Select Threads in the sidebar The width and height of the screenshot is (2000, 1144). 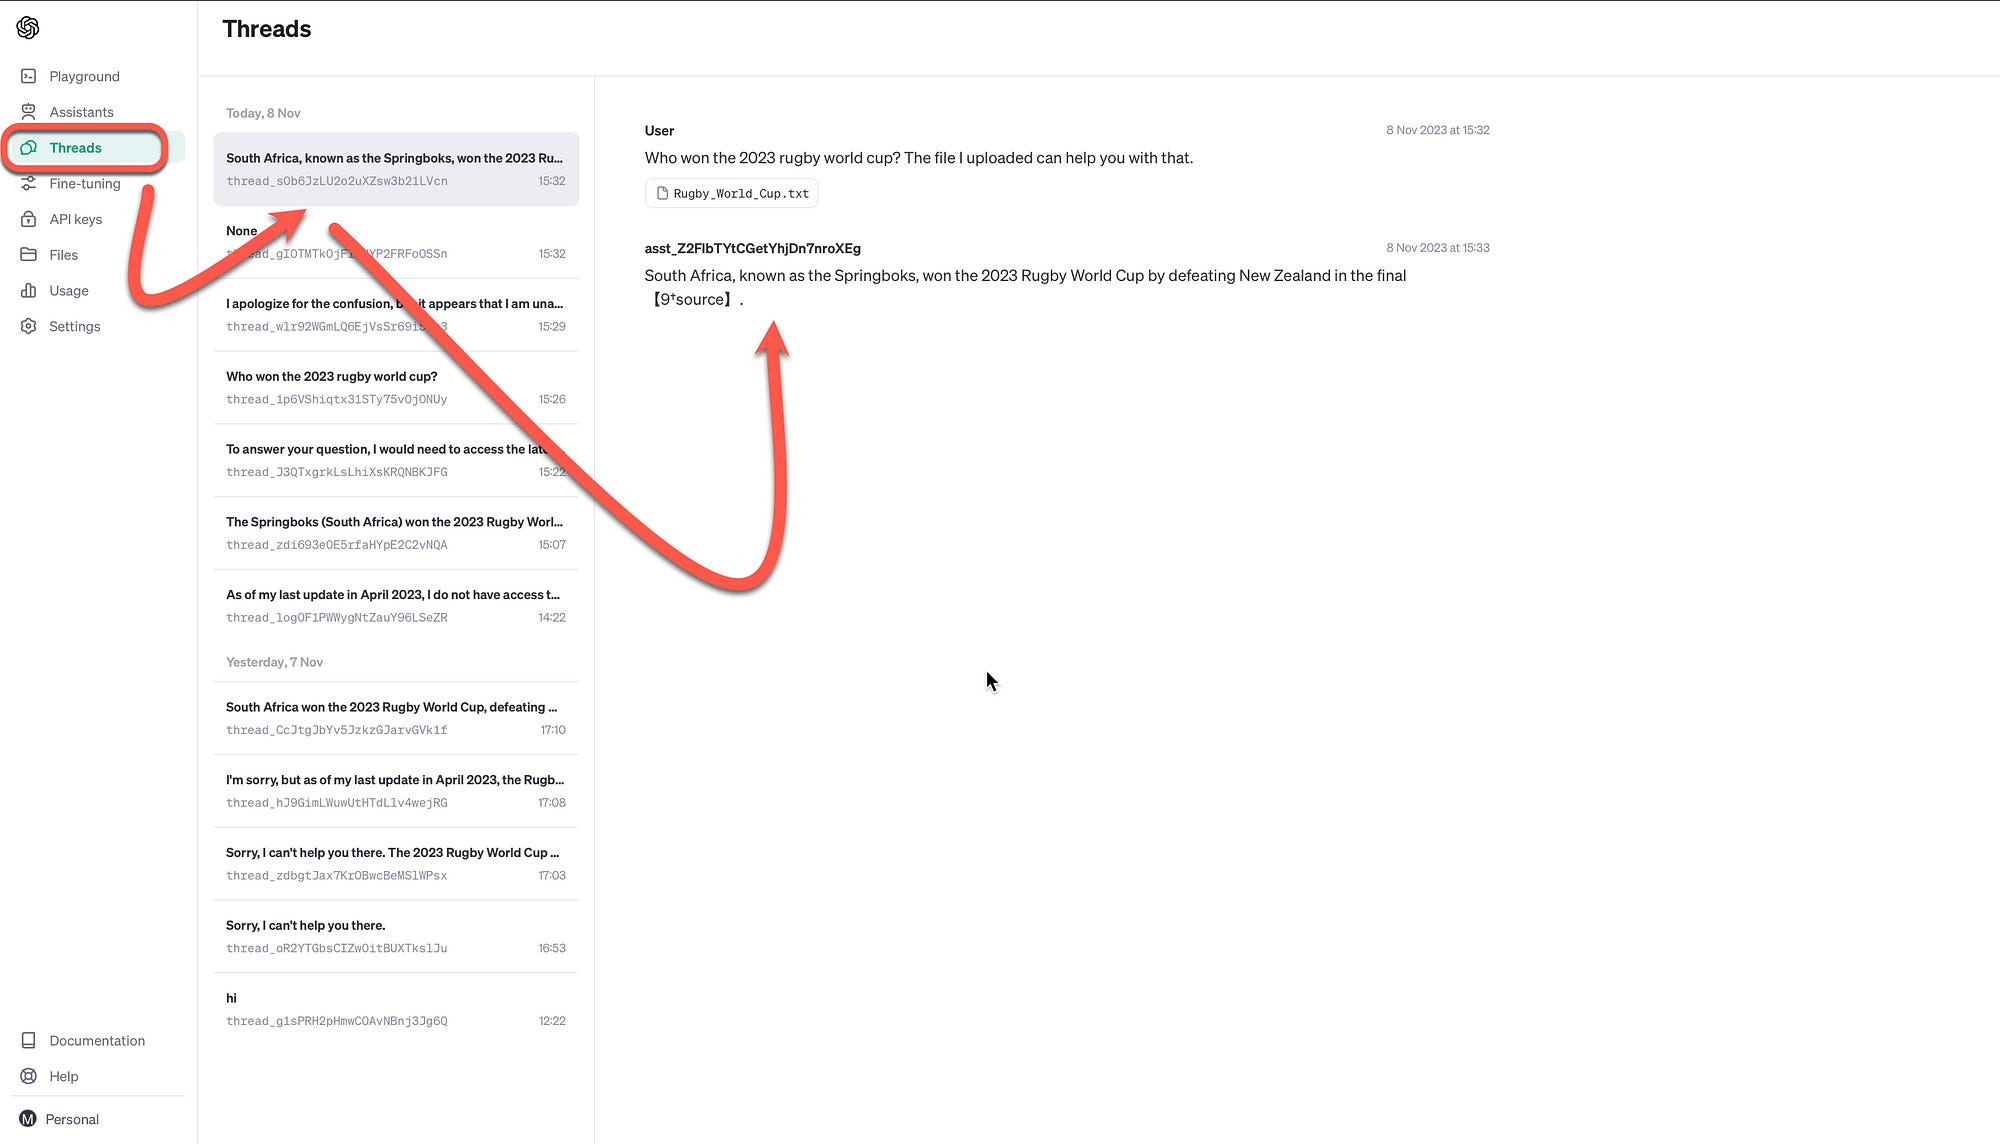coord(75,147)
